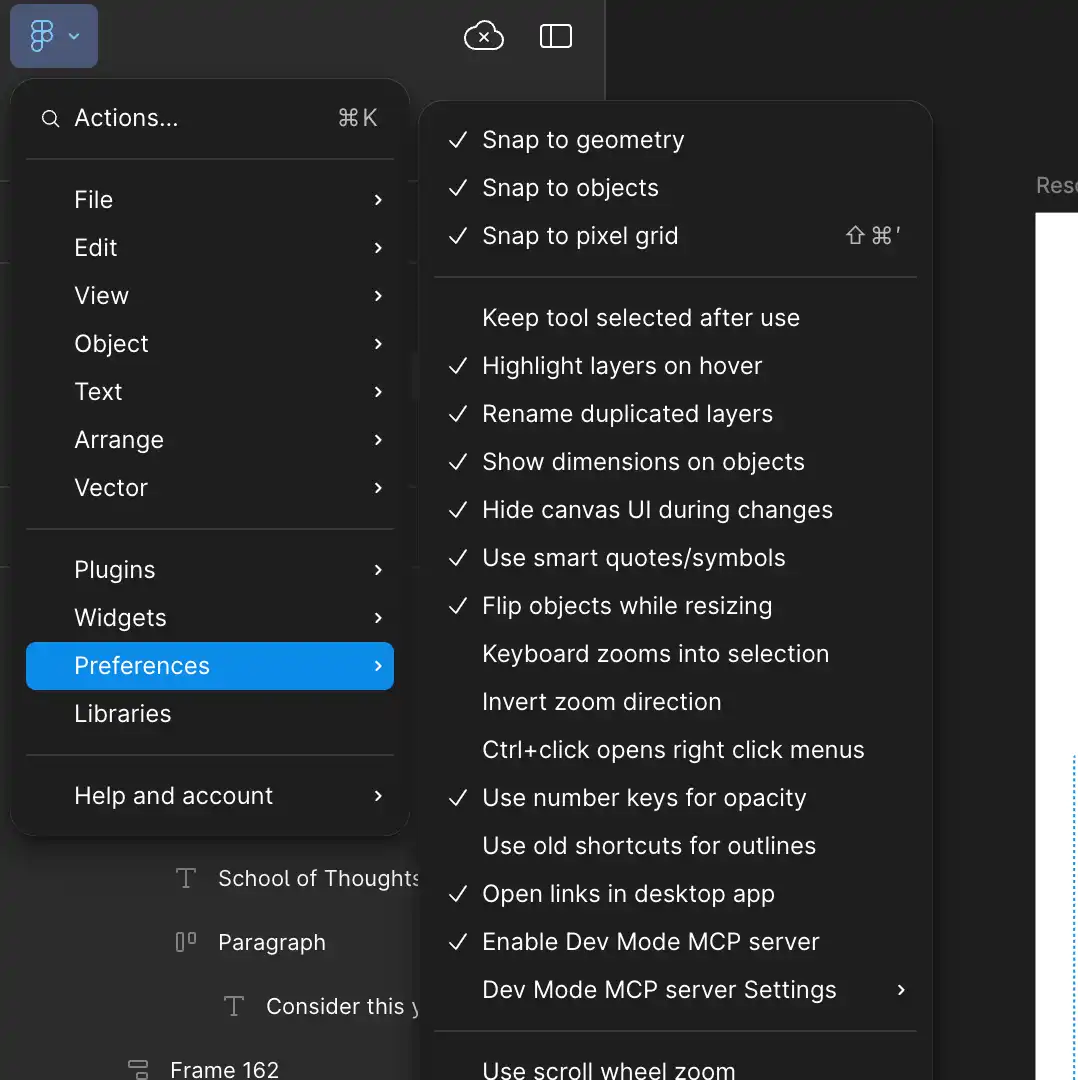The image size is (1078, 1080).
Task: Select the Paragraph auto layout layer icon
Action: 186,942
